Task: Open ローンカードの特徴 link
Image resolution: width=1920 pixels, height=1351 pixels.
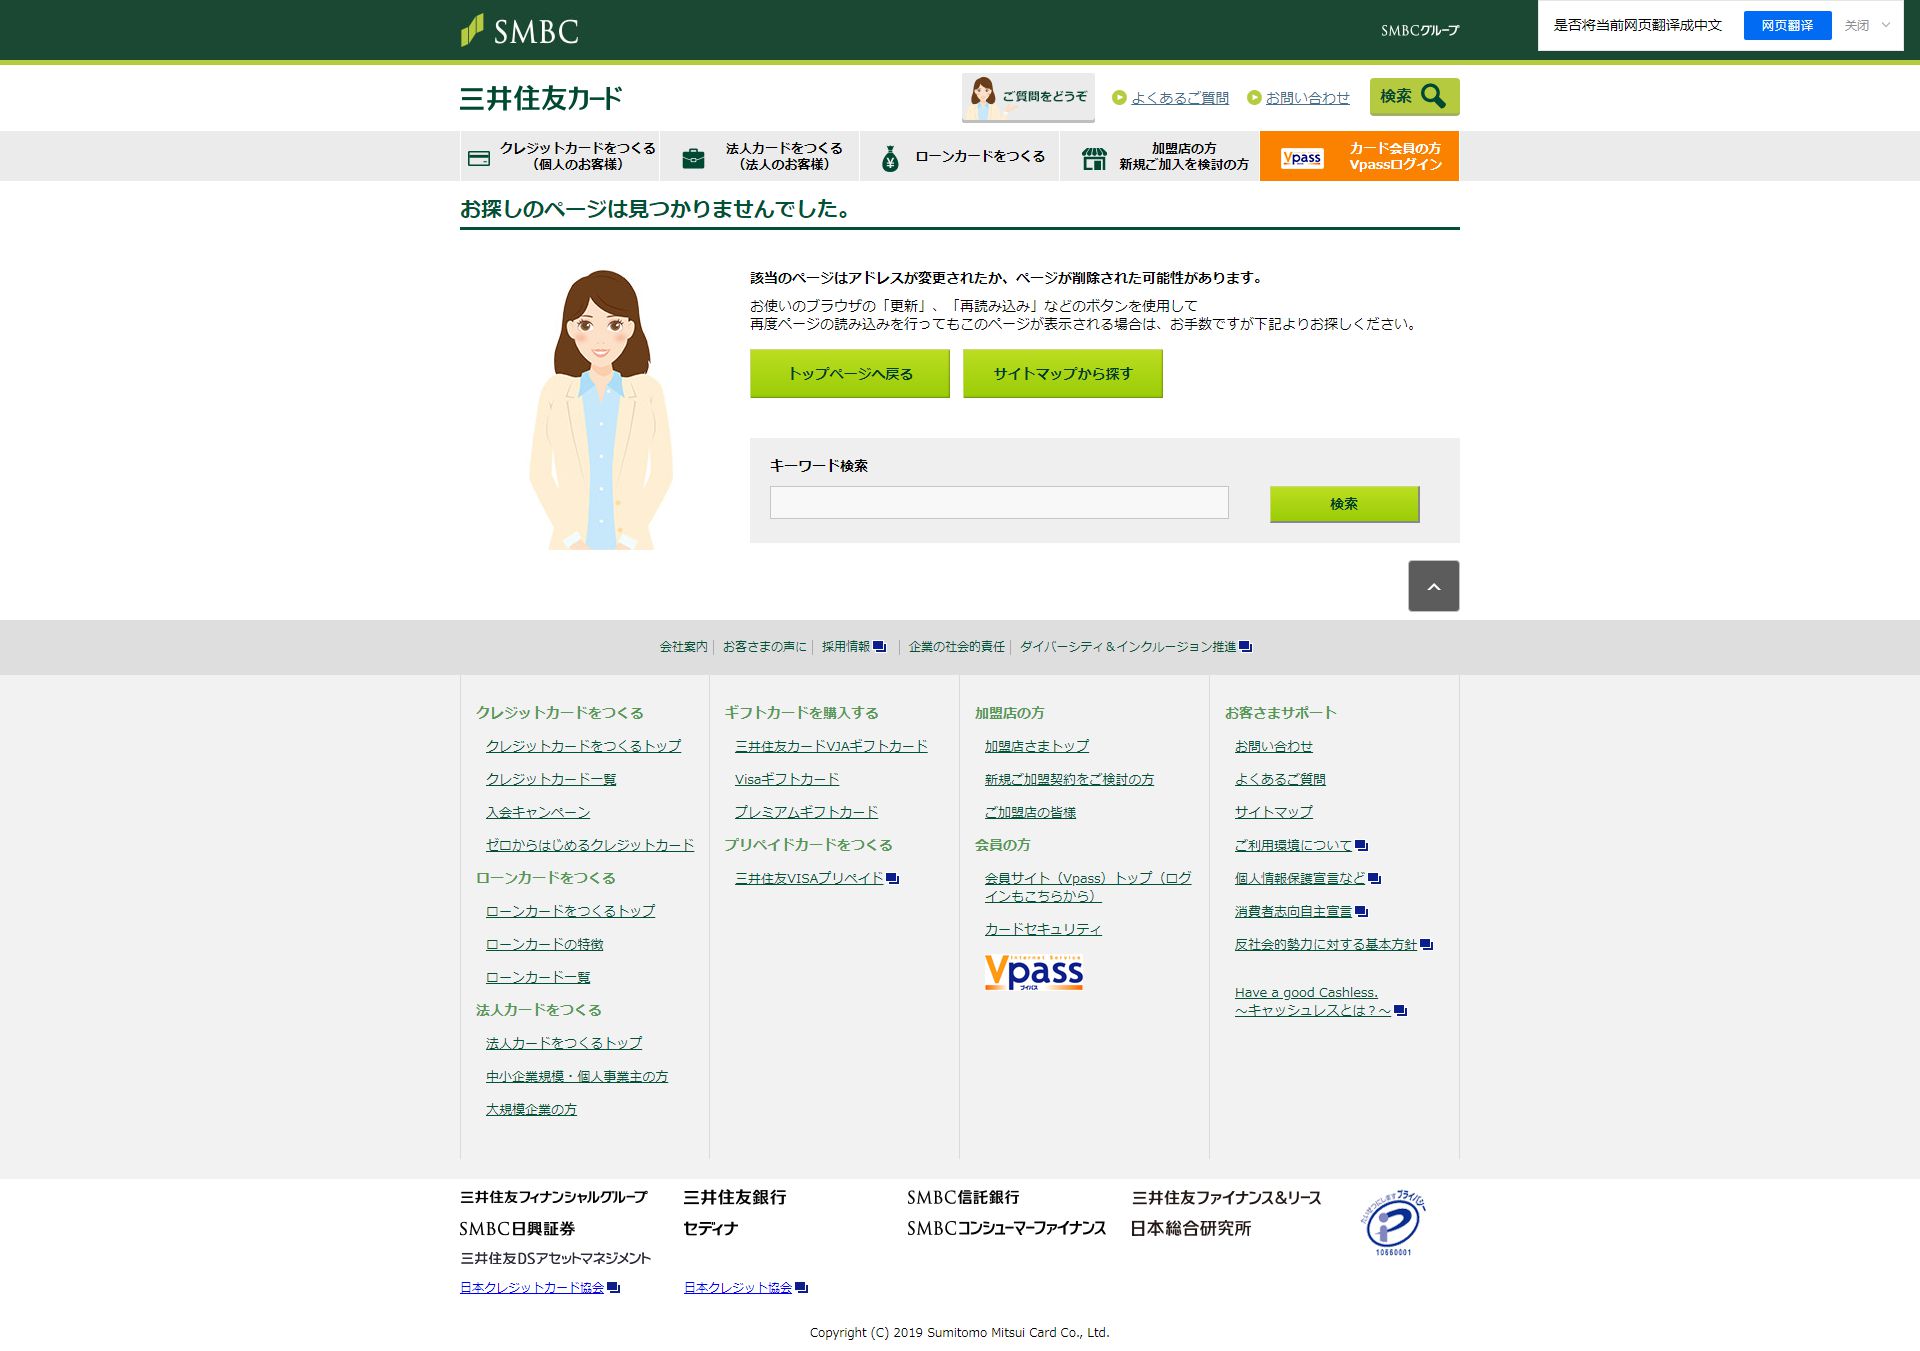Action: point(544,944)
